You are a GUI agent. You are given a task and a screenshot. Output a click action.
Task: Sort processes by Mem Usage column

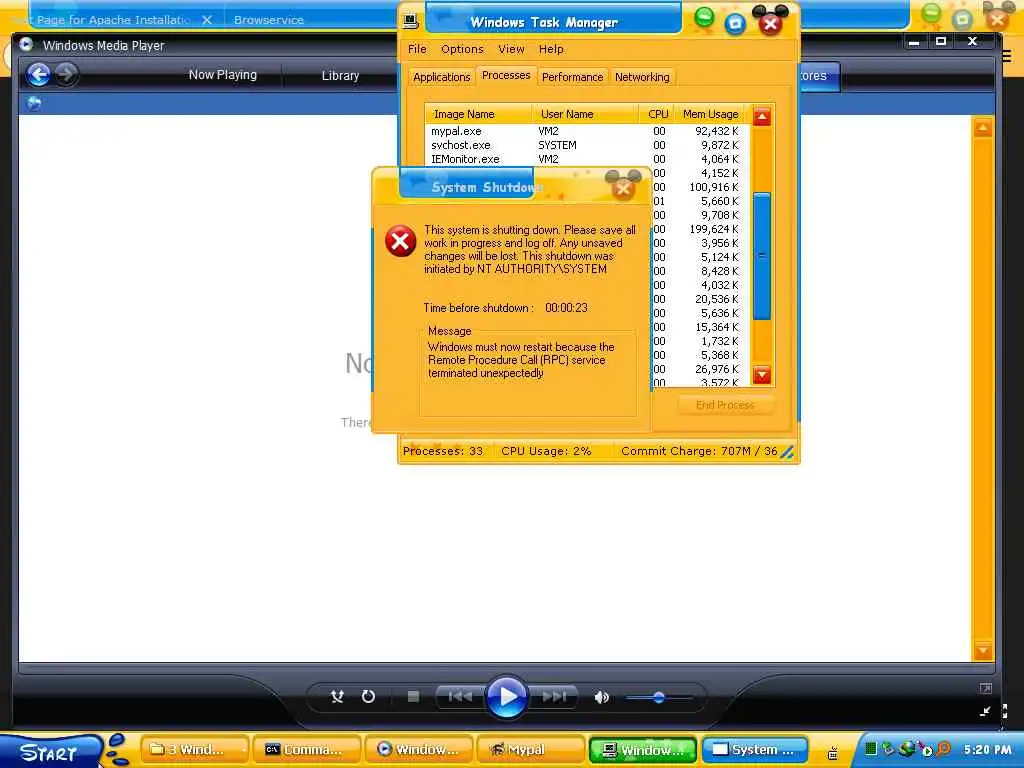pyautogui.click(x=711, y=114)
